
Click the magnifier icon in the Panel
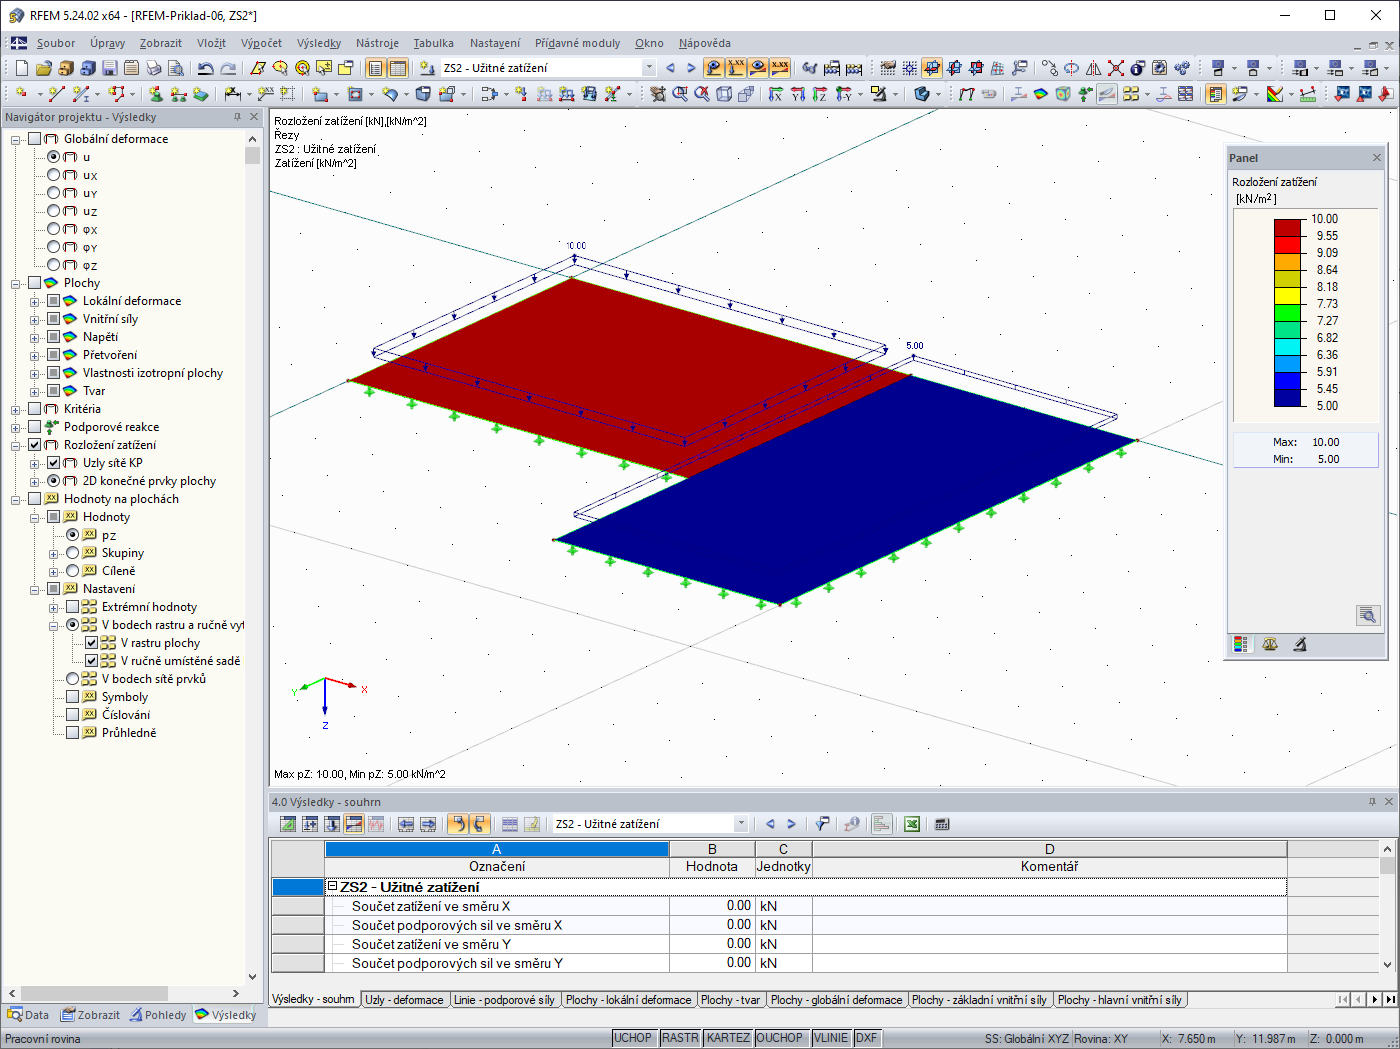(1368, 615)
